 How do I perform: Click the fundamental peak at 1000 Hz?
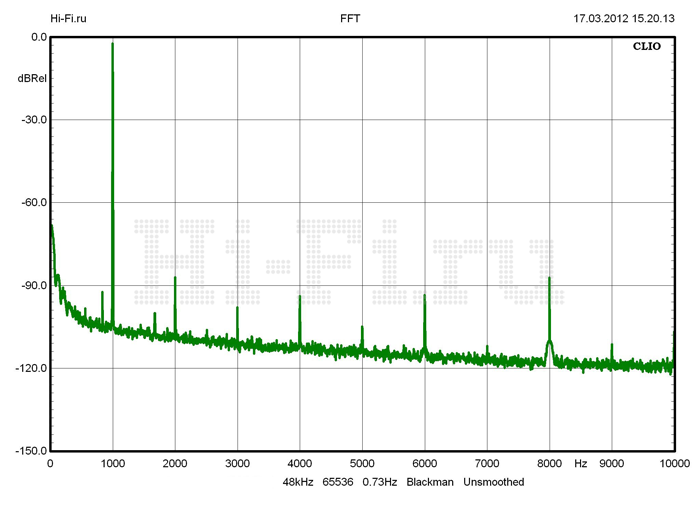[112, 46]
